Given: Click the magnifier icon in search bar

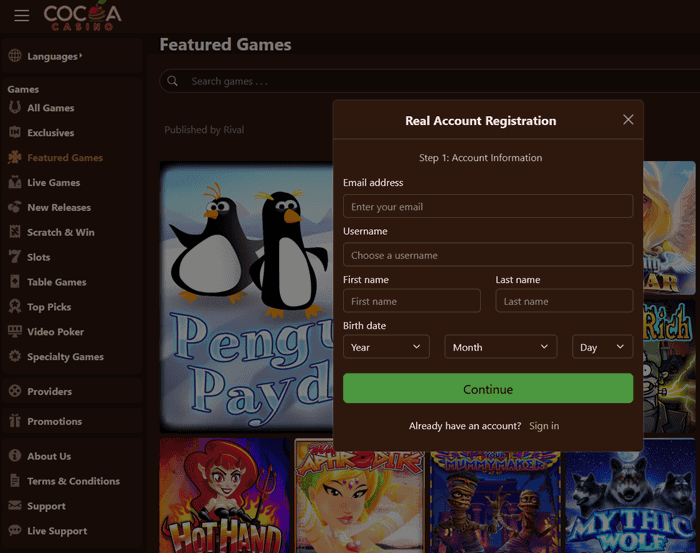Looking at the screenshot, I should [172, 81].
